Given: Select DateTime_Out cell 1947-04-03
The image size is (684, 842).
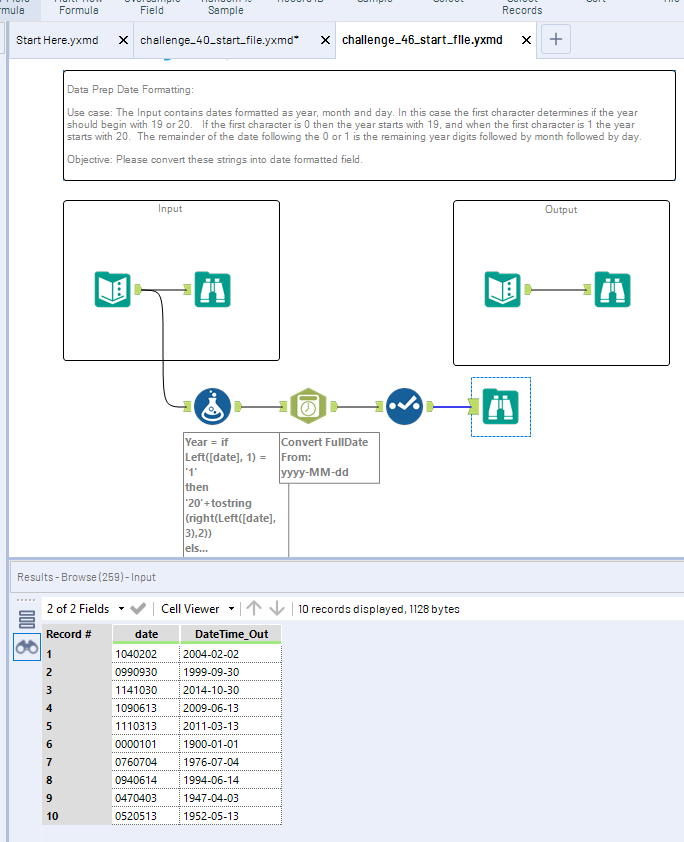Looking at the screenshot, I should 231,798.
